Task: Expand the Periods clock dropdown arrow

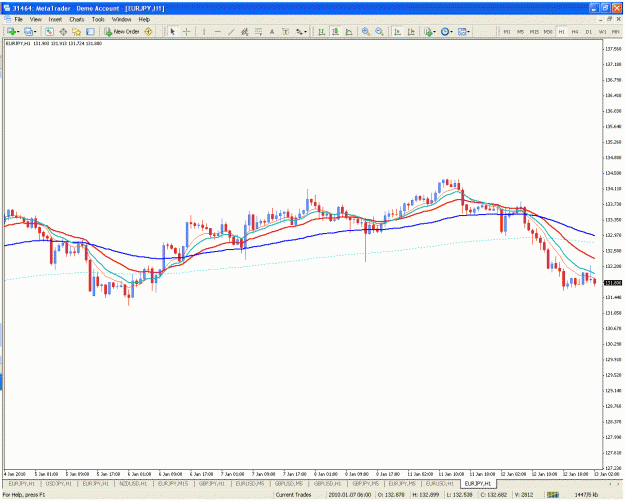Action: [x=452, y=31]
